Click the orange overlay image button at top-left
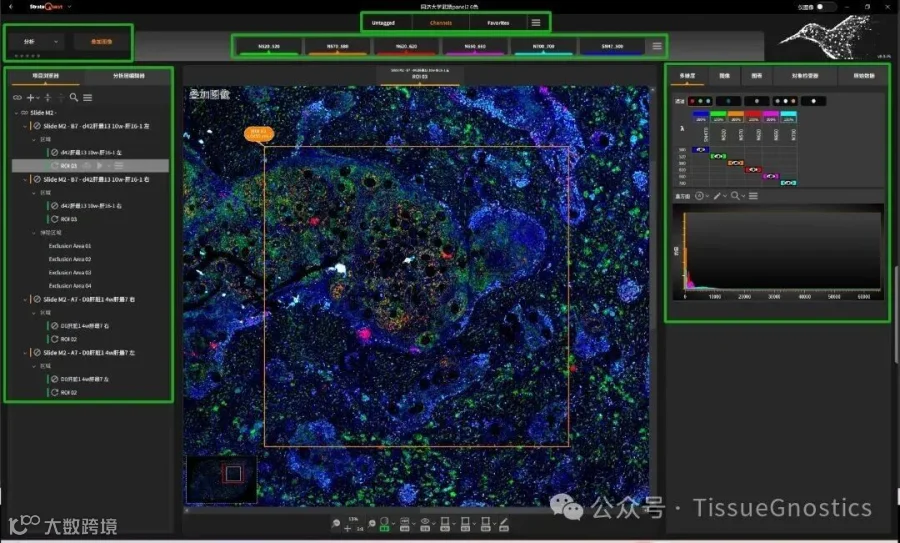900x543 pixels. 102,42
